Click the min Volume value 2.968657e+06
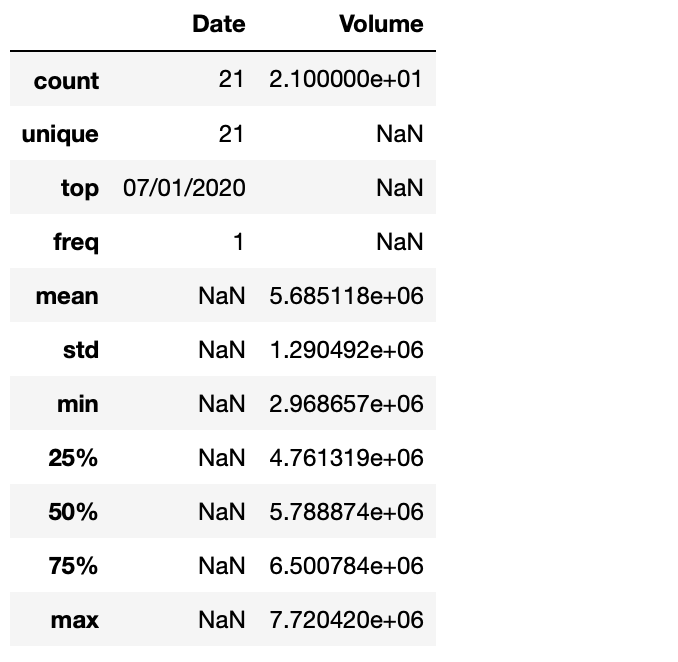Screen dimensions: 678x662 [x=346, y=405]
